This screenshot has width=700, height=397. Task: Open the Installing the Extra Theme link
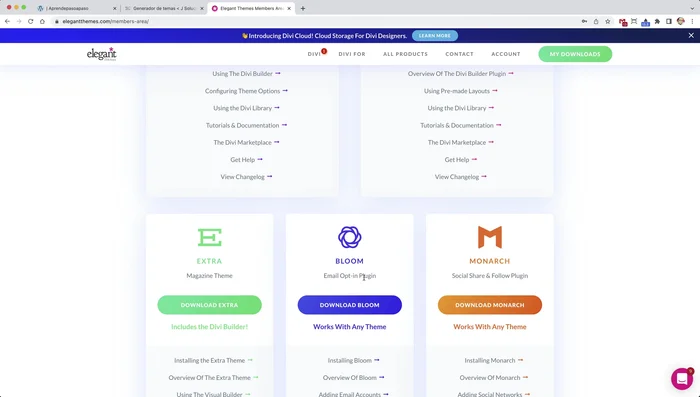point(213,360)
